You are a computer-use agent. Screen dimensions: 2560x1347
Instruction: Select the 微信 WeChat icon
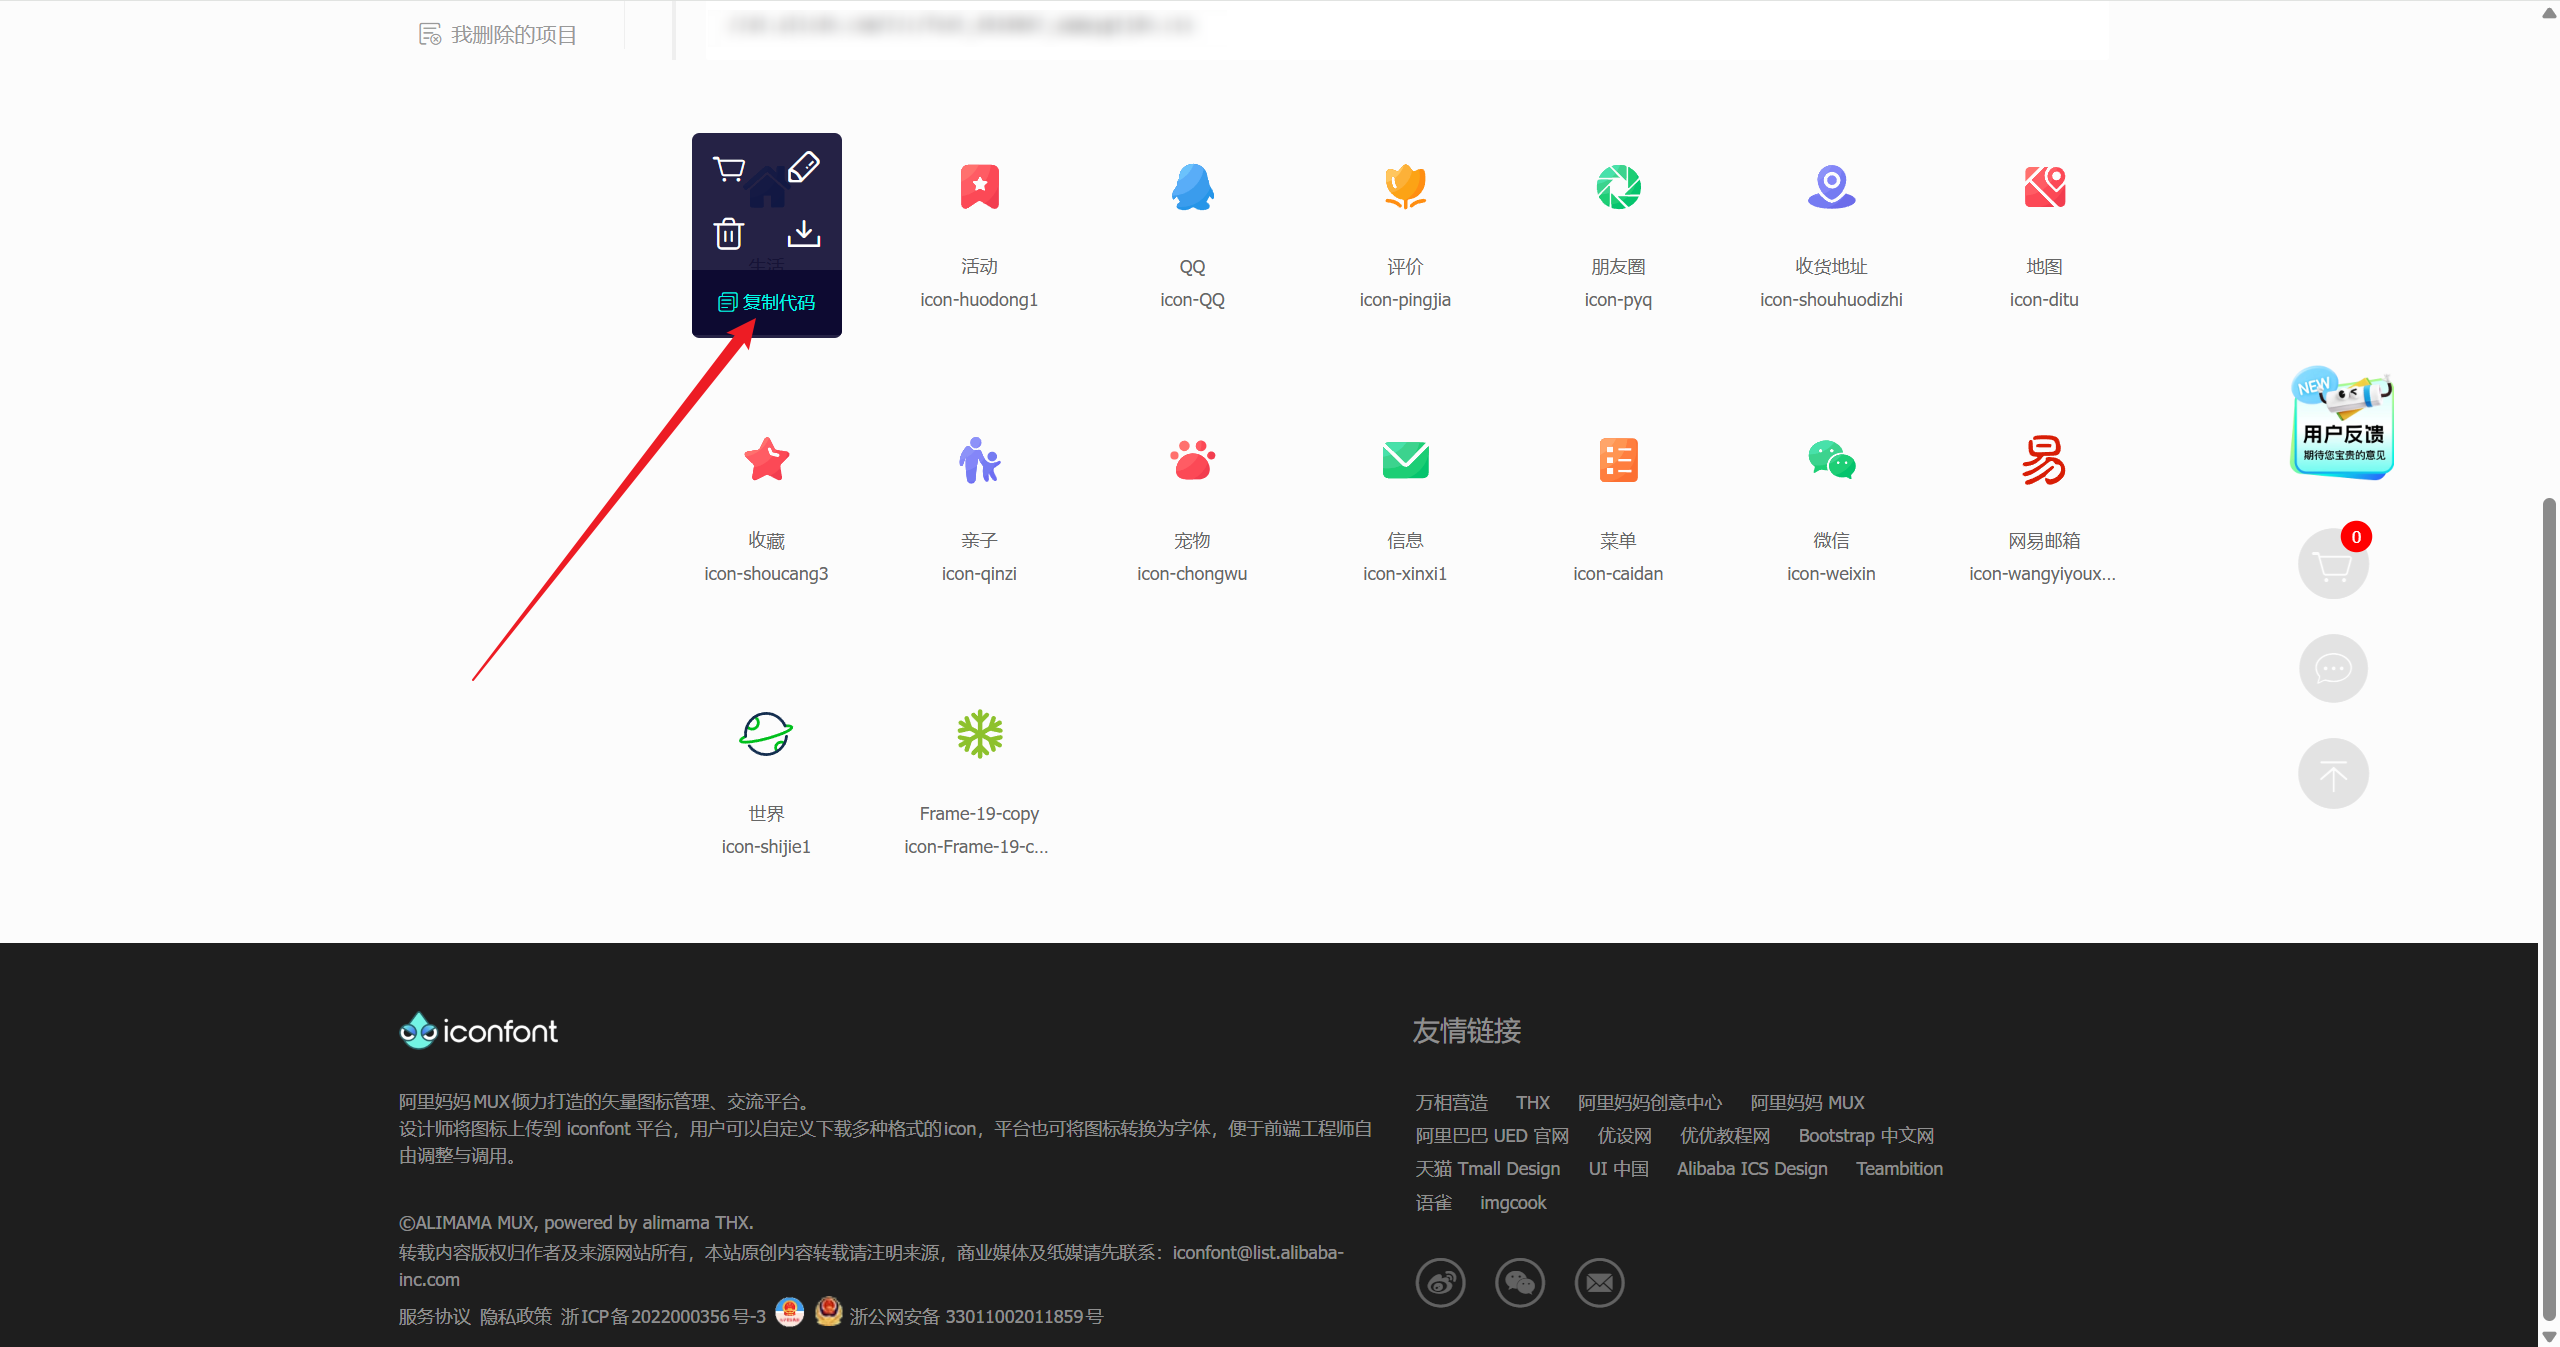[x=1831, y=461]
